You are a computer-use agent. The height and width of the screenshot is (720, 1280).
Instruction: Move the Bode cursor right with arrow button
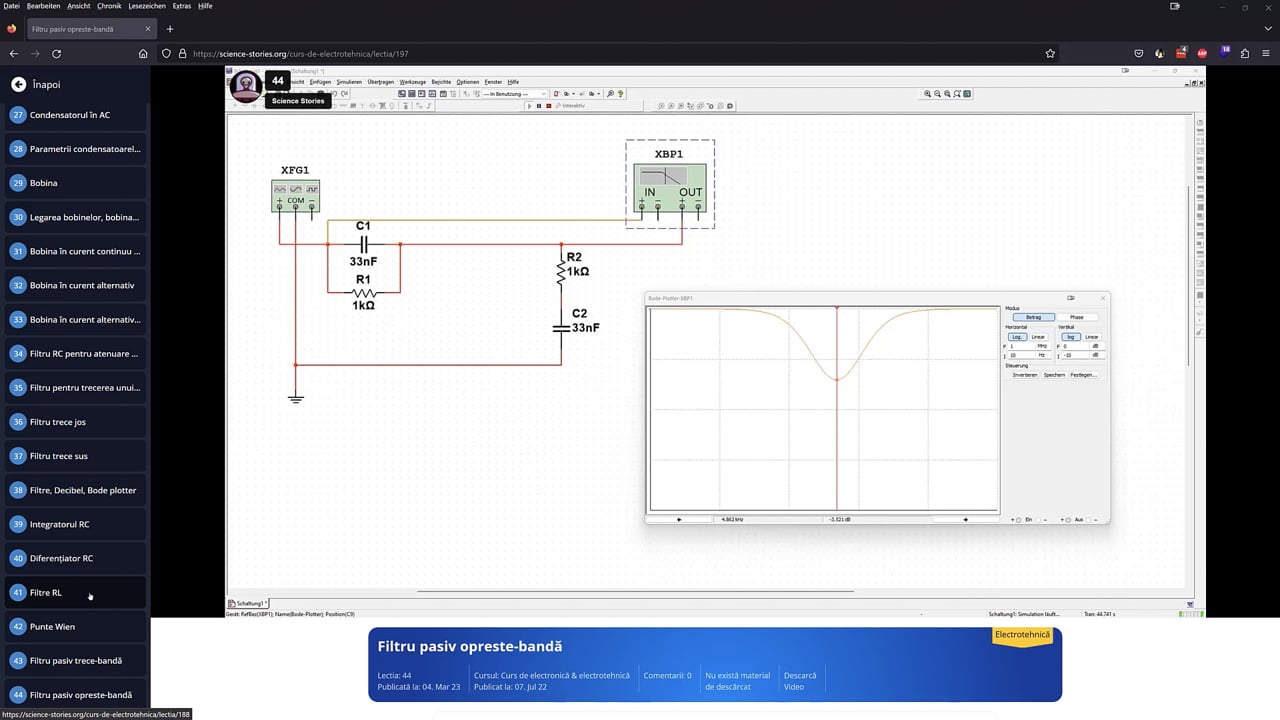click(965, 519)
